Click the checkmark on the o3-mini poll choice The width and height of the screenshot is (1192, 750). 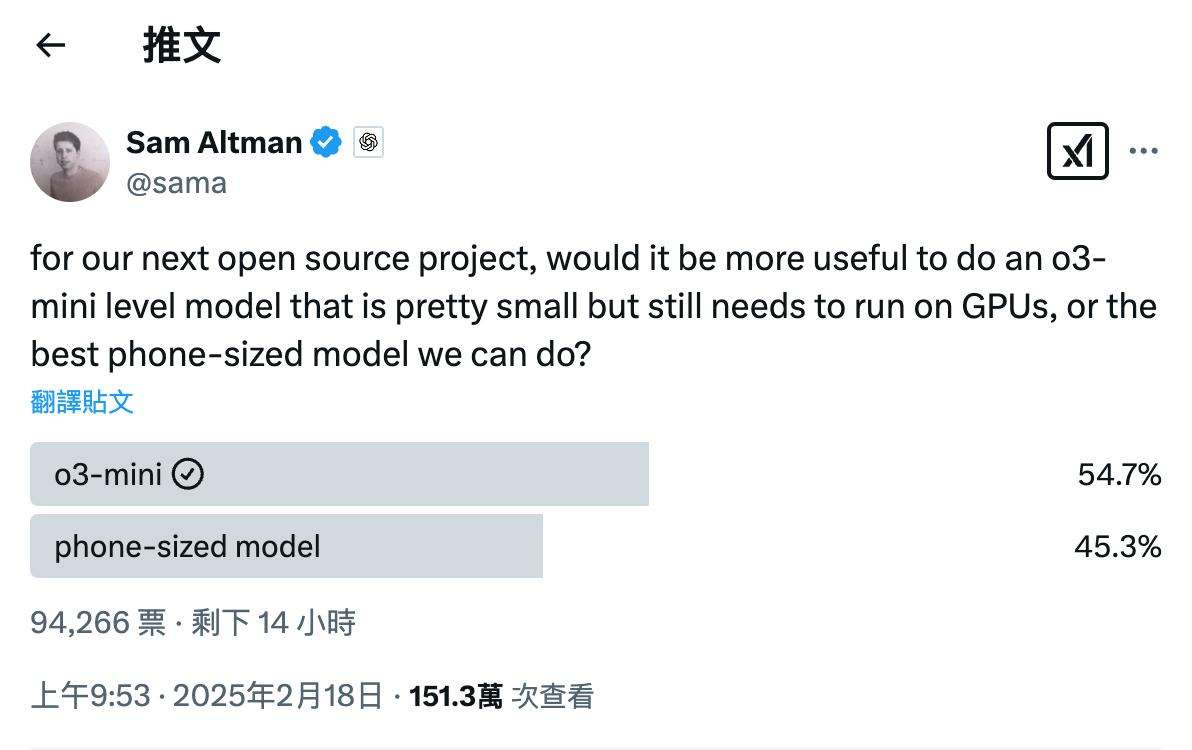pyautogui.click(x=186, y=474)
